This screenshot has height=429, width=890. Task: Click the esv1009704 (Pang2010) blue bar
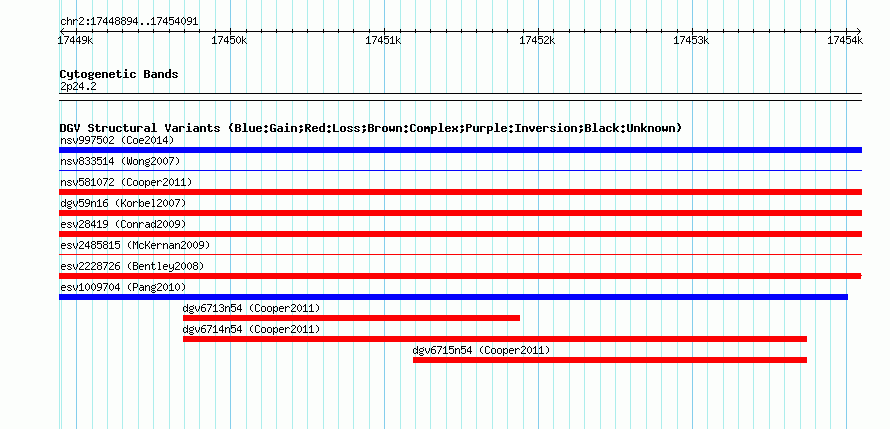(x=454, y=297)
